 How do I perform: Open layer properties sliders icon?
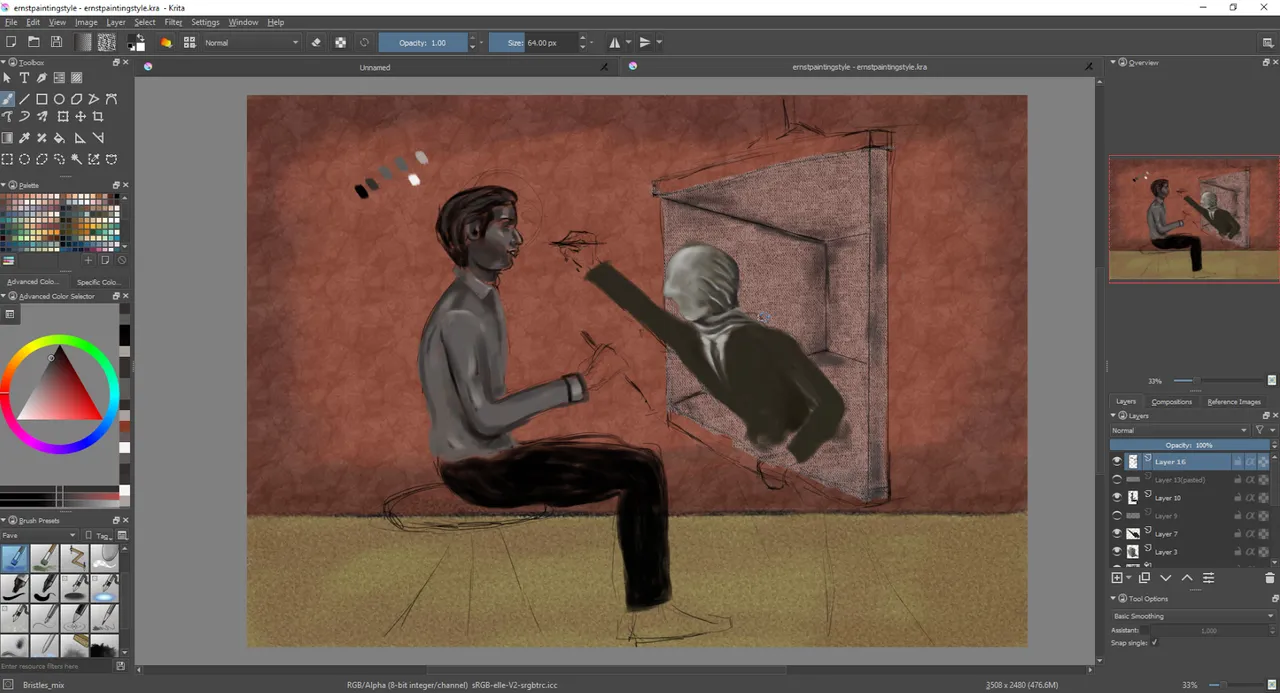(x=1208, y=578)
